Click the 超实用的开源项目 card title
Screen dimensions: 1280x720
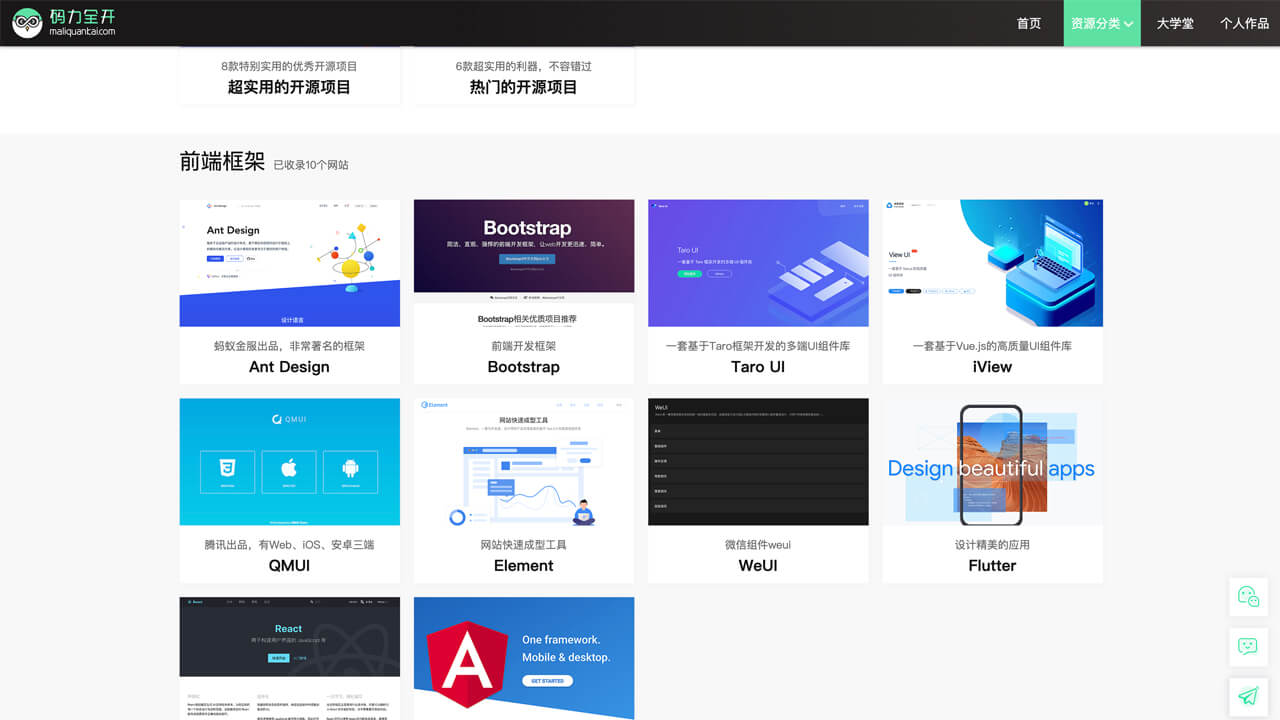point(289,87)
